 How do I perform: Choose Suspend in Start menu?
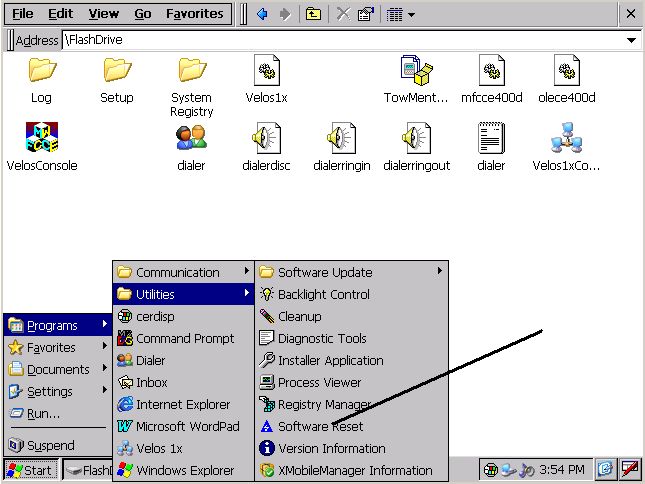click(x=58, y=445)
